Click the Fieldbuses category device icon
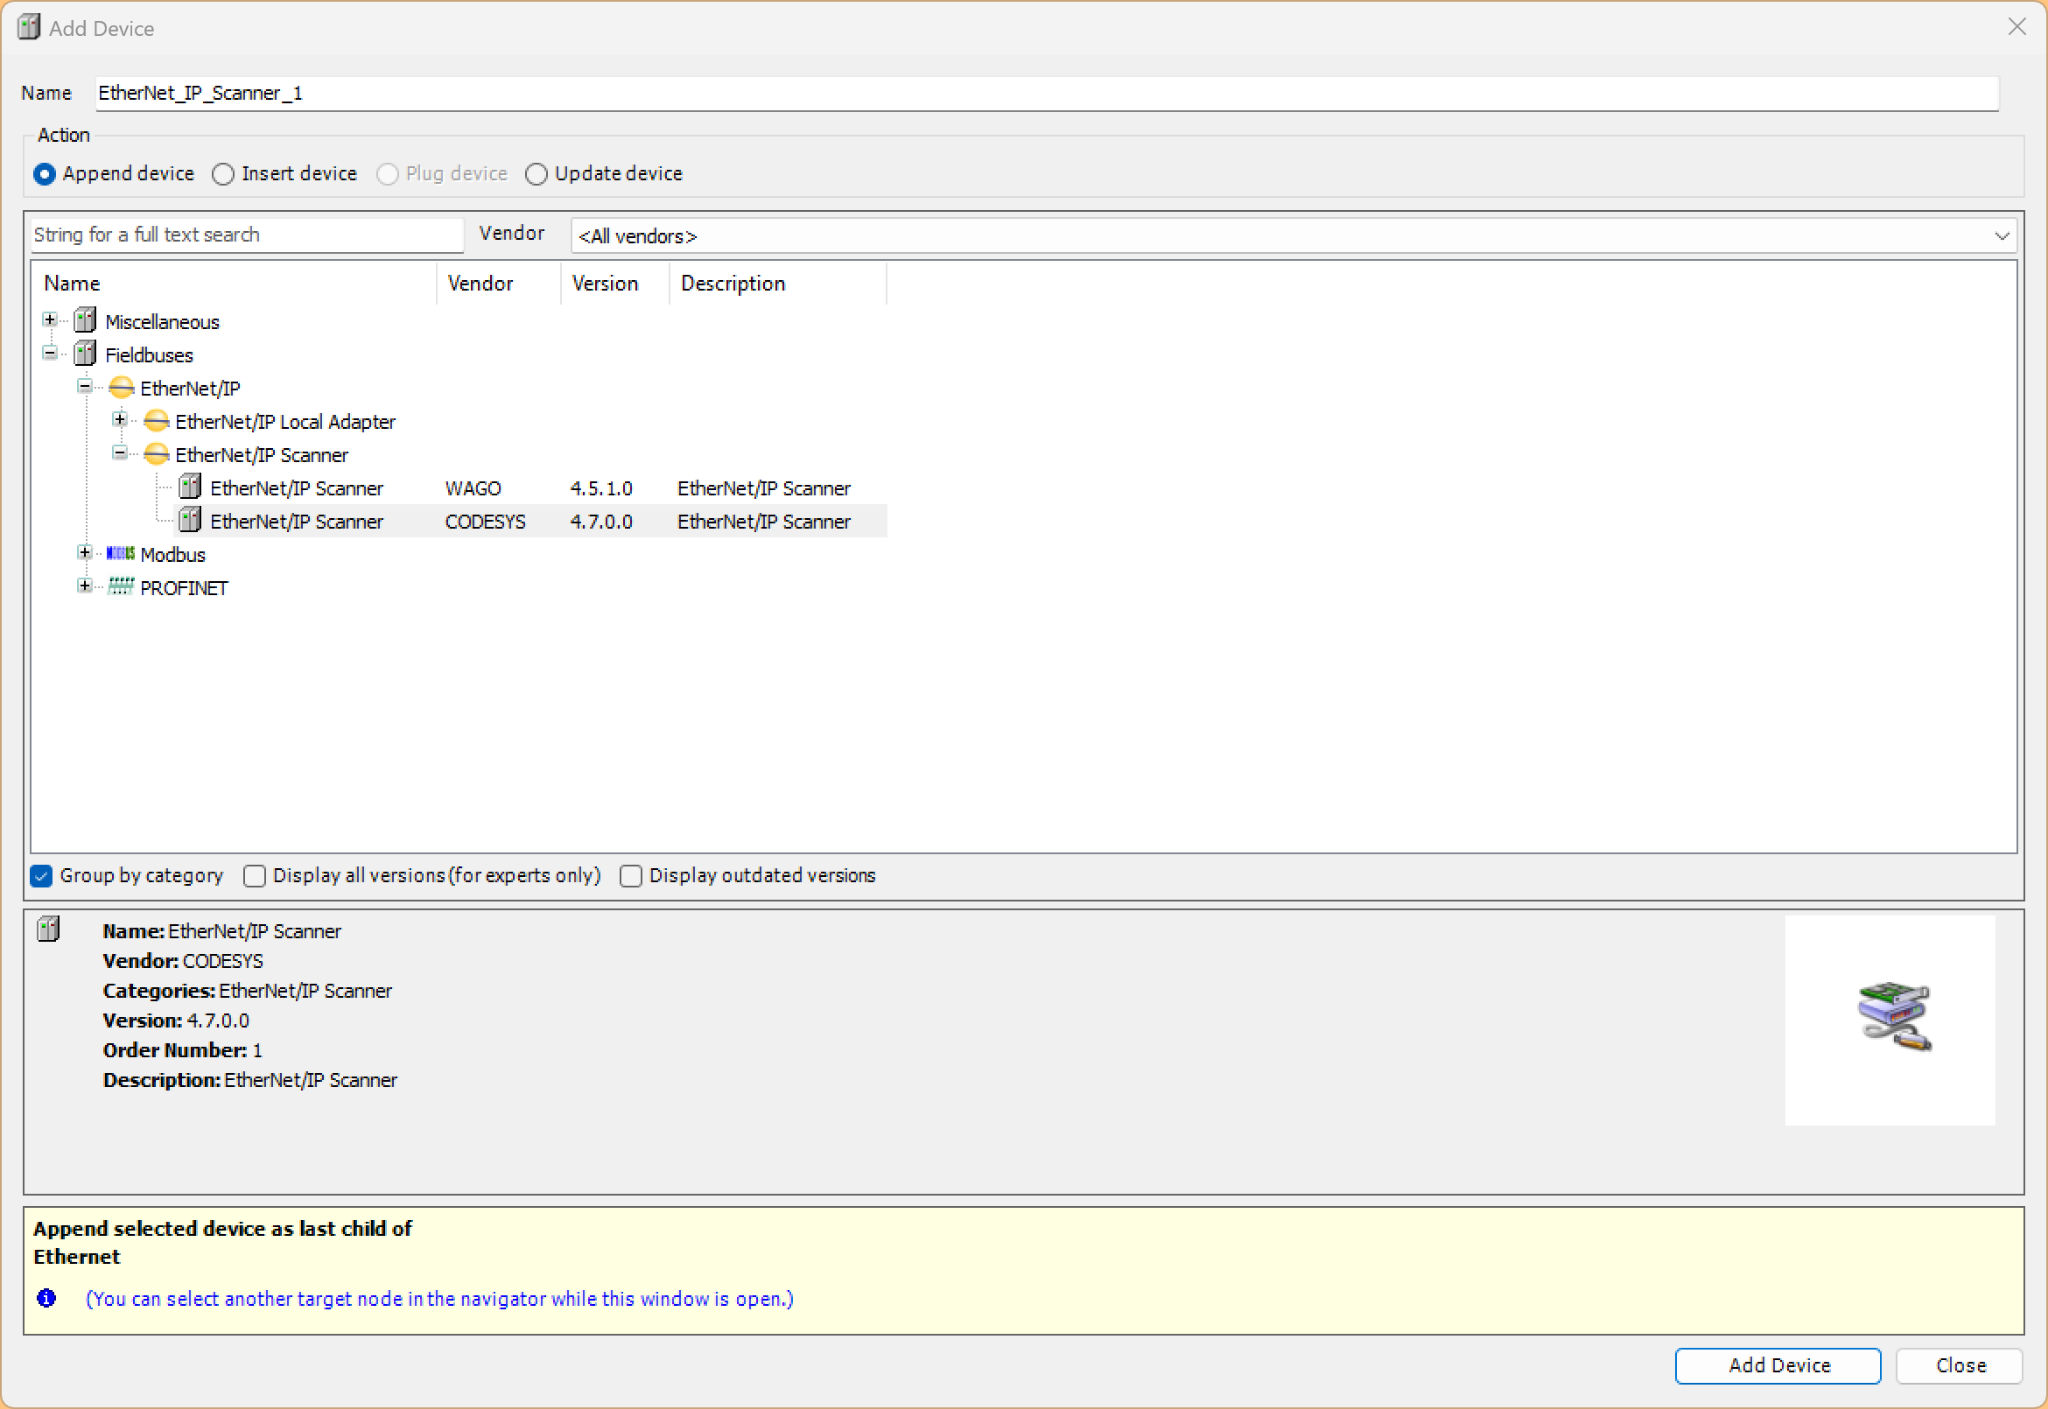This screenshot has height=1409, width=2048. (x=85, y=354)
